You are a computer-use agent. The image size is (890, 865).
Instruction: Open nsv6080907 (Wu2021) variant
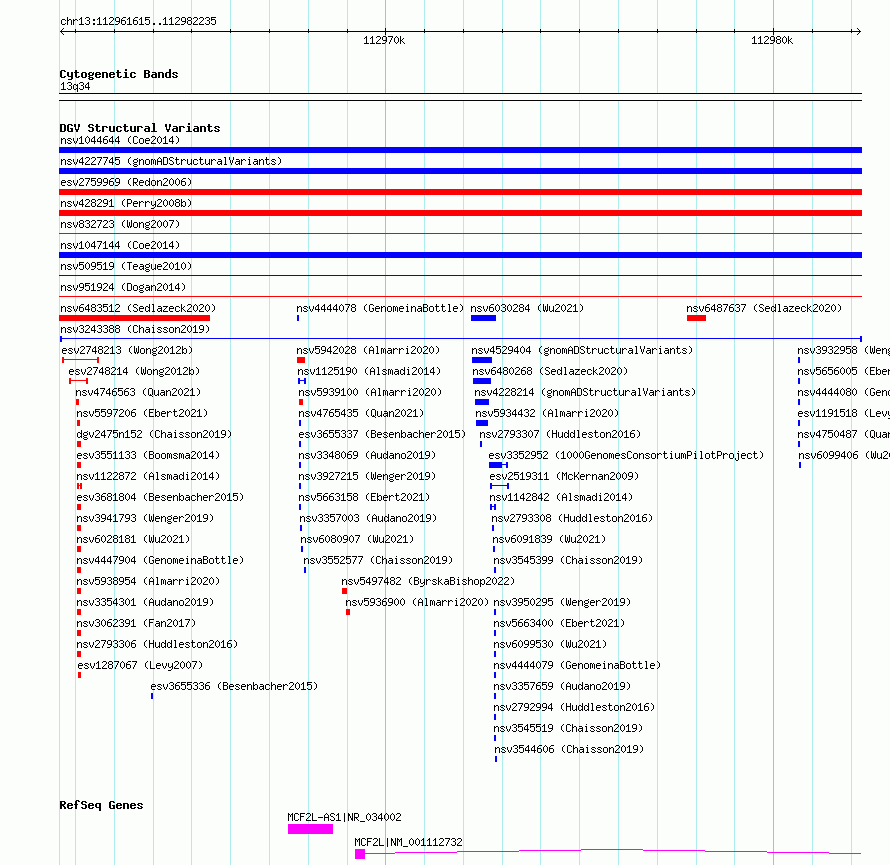(x=357, y=539)
